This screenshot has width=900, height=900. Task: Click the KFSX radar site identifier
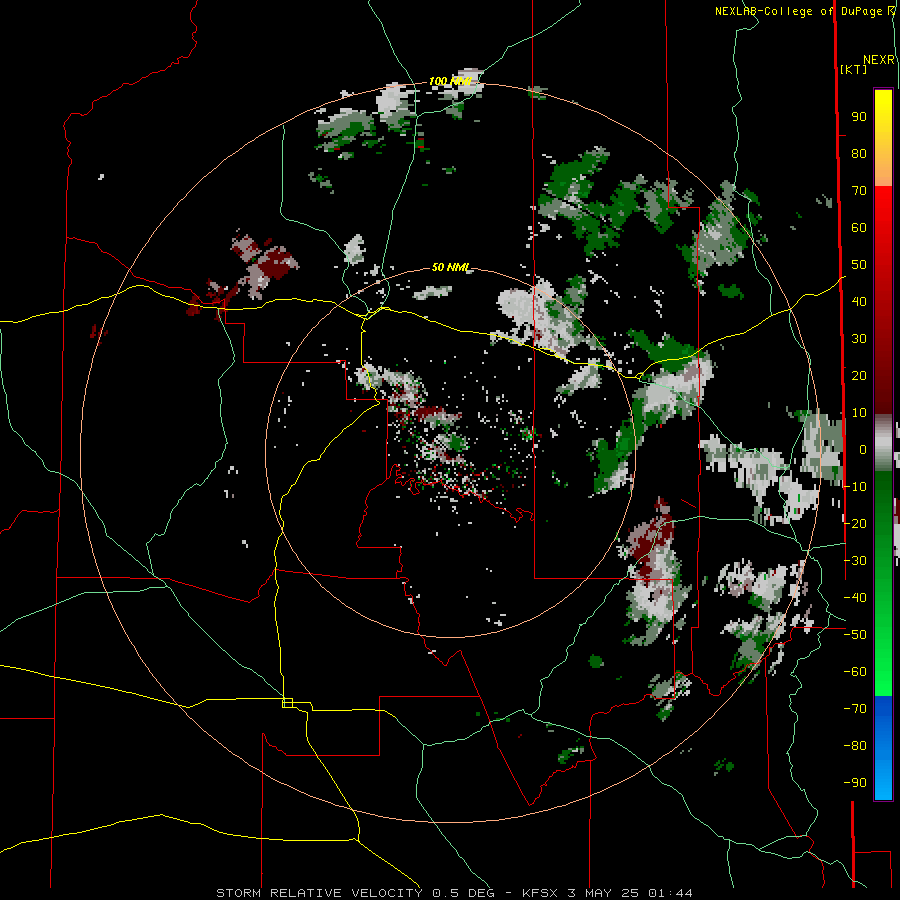click(540, 893)
